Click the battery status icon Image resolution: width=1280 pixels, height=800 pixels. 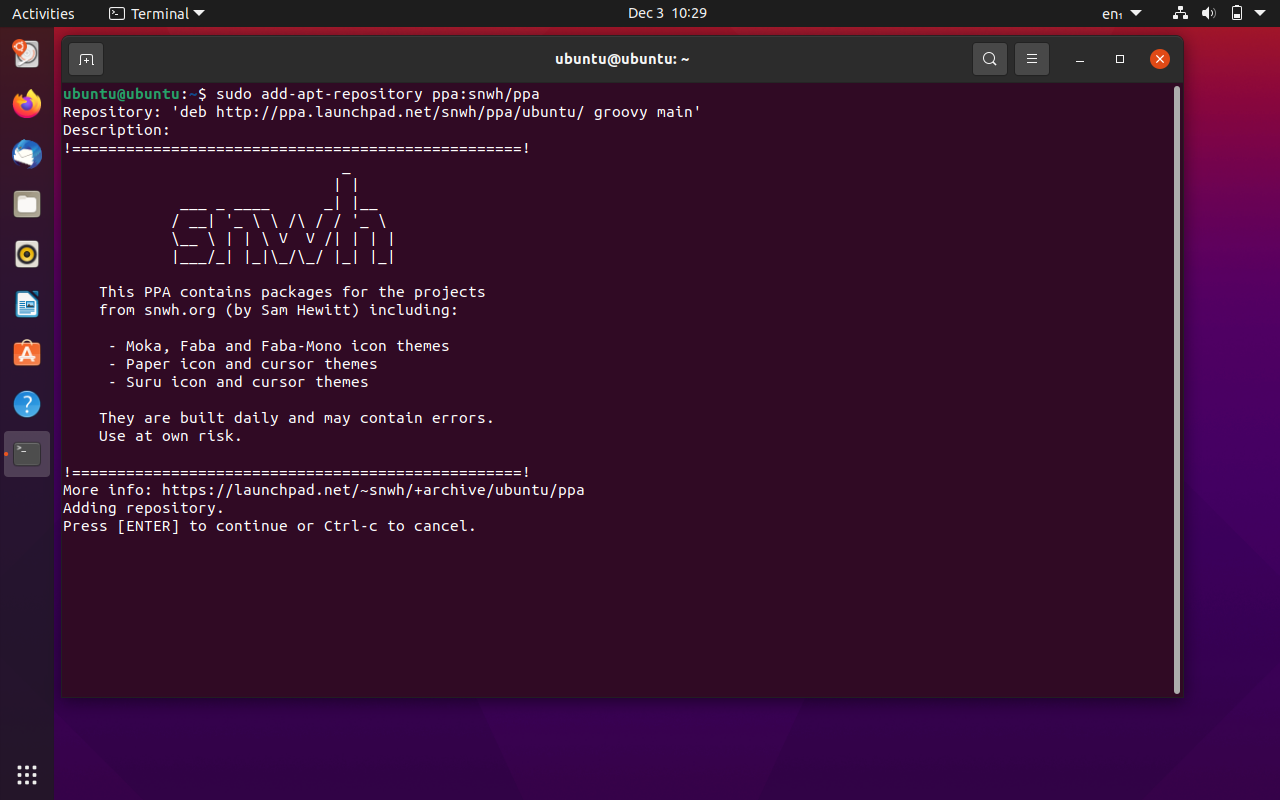tap(1237, 13)
